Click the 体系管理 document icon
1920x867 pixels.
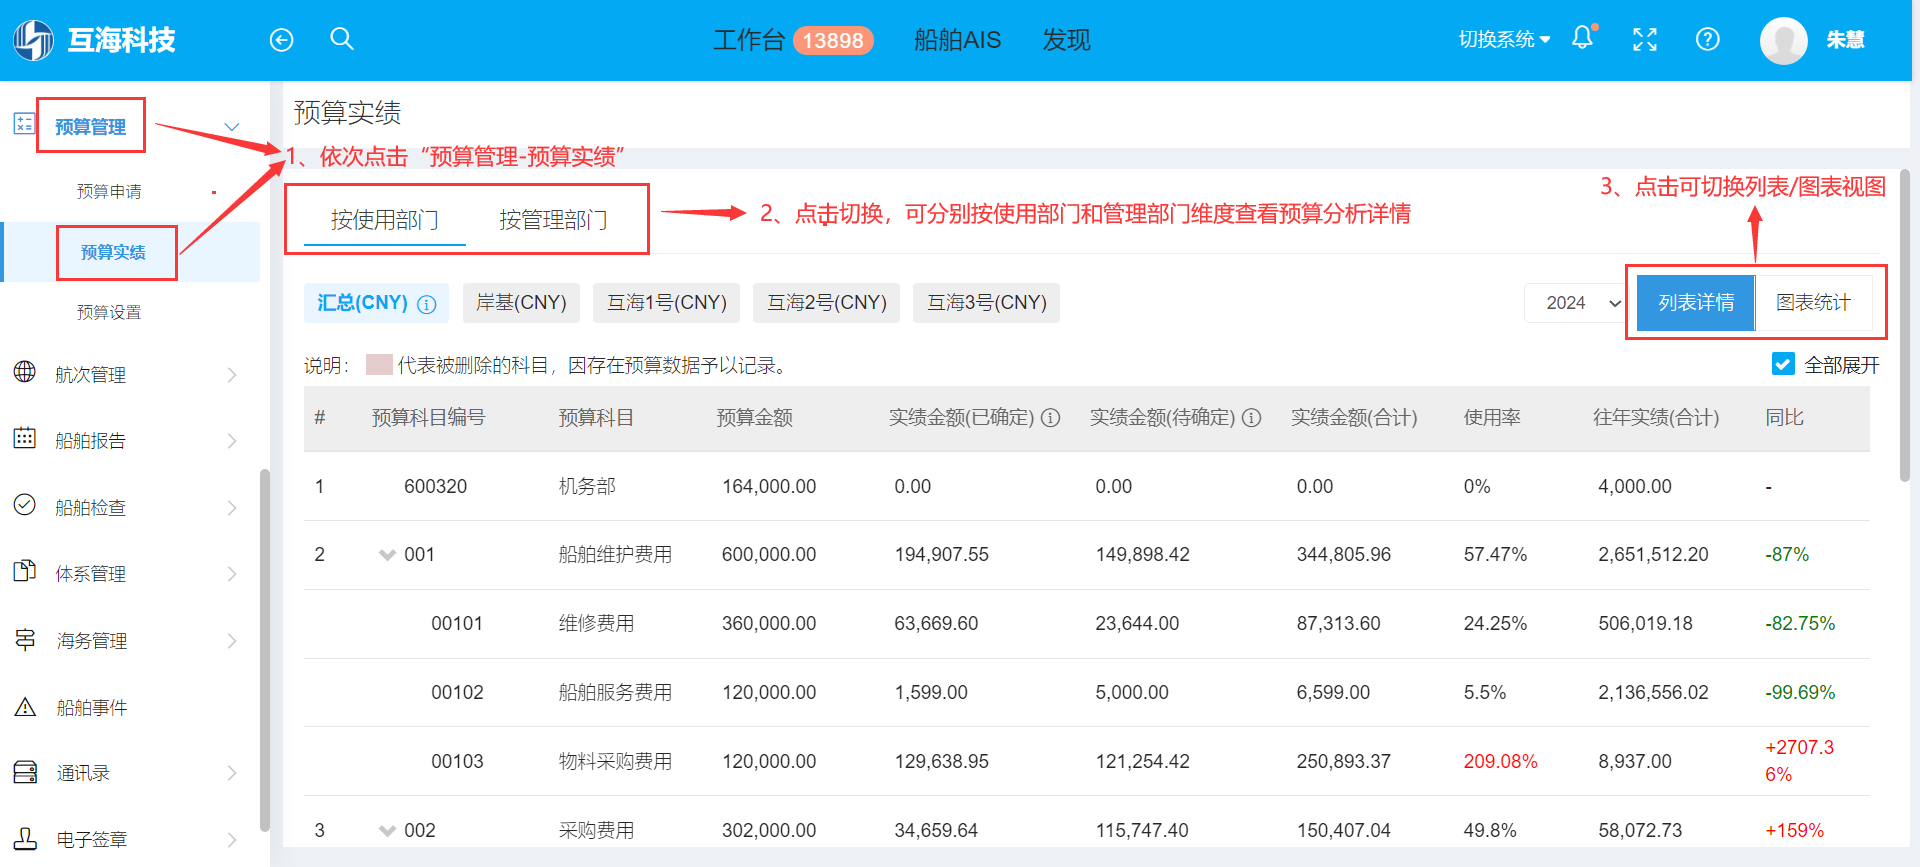coord(25,571)
